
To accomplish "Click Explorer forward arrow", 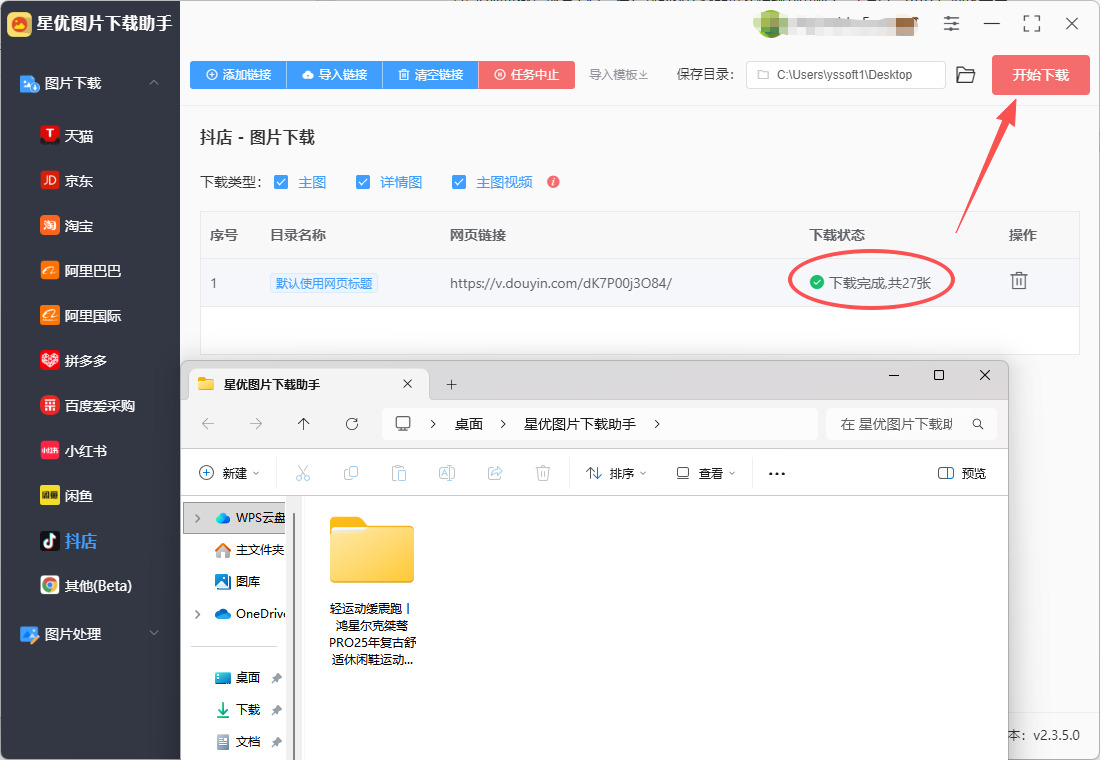I will click(x=256, y=424).
